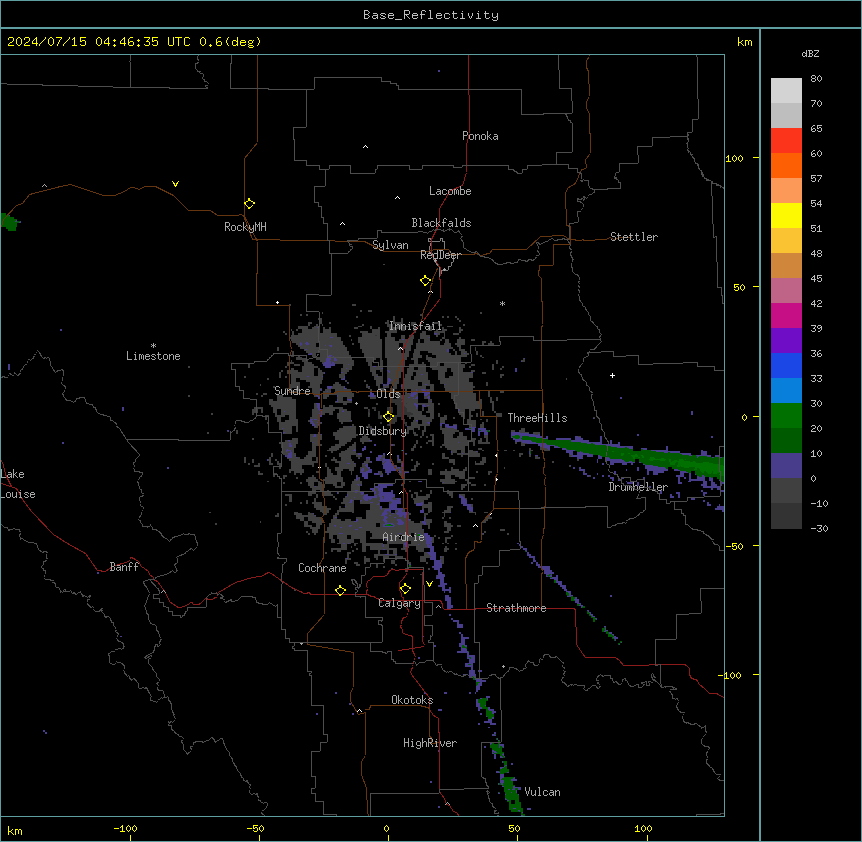
Task: Click the Okotoks city label
Action: tap(412, 700)
